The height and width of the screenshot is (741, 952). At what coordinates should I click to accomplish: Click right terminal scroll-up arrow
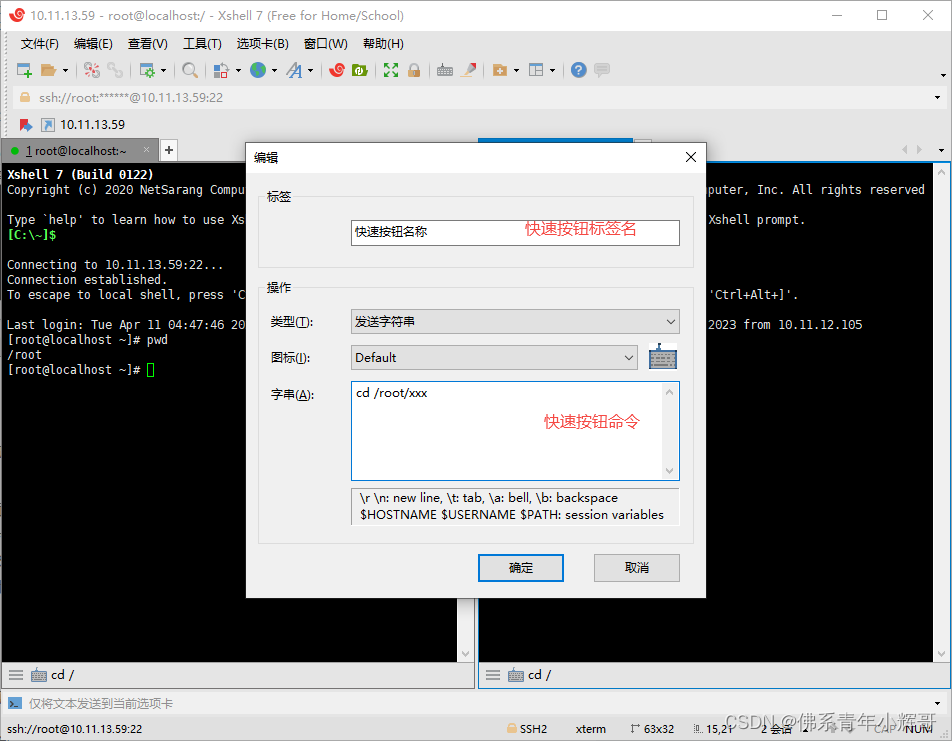(x=942, y=172)
